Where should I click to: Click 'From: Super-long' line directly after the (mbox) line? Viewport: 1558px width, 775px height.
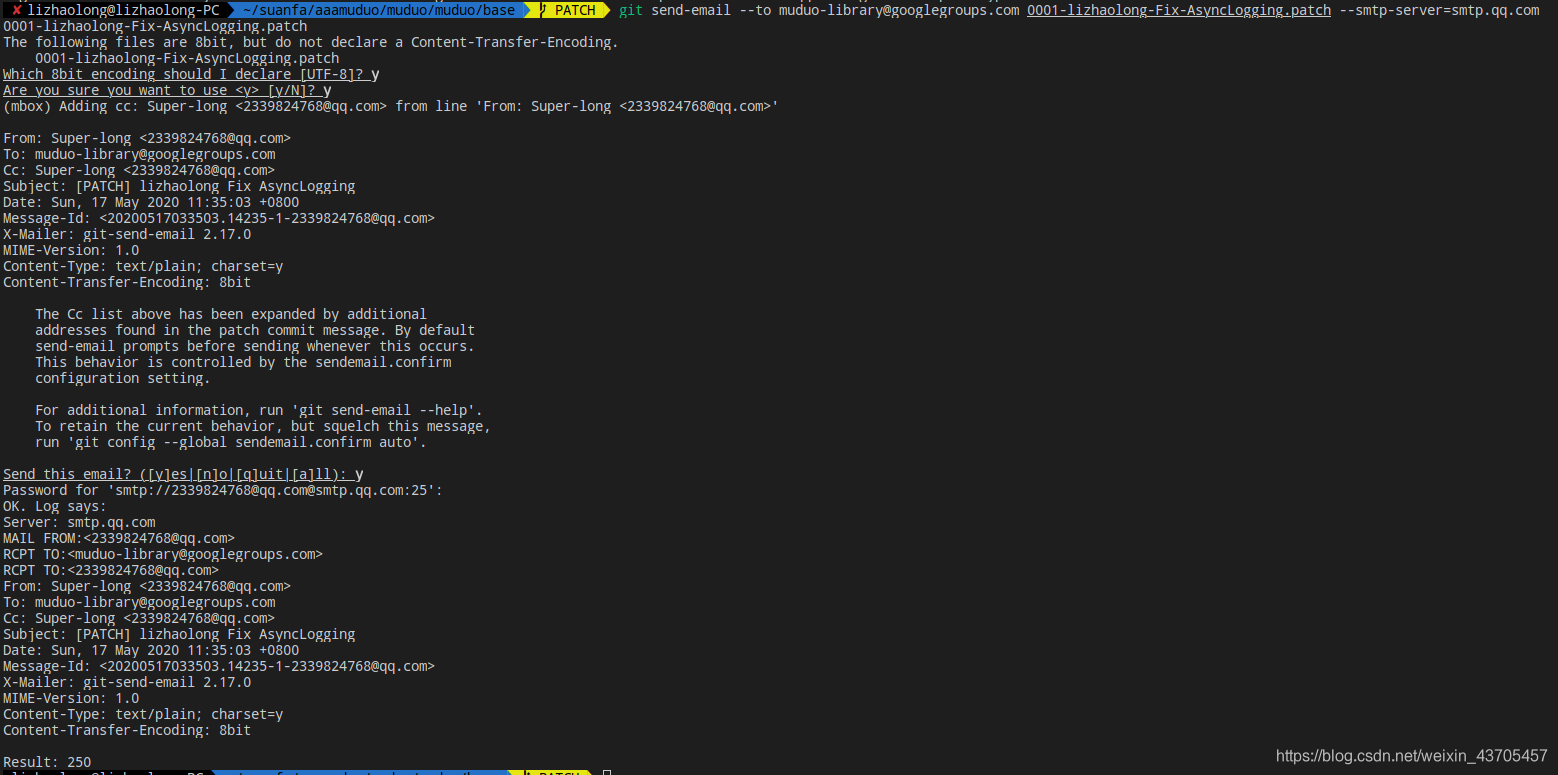click(147, 138)
